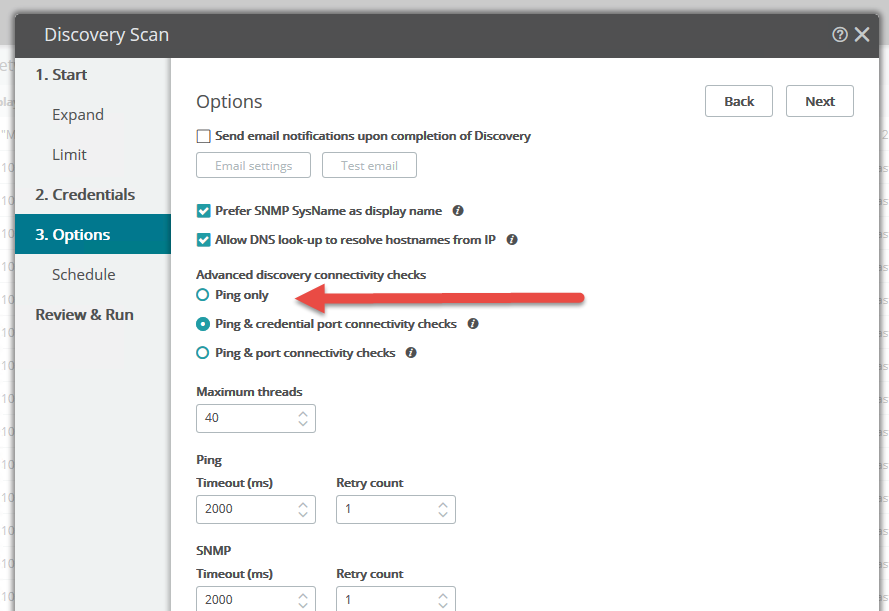889x611 pixels.
Task: Close the Discovery Scan dialog
Action: point(862,35)
